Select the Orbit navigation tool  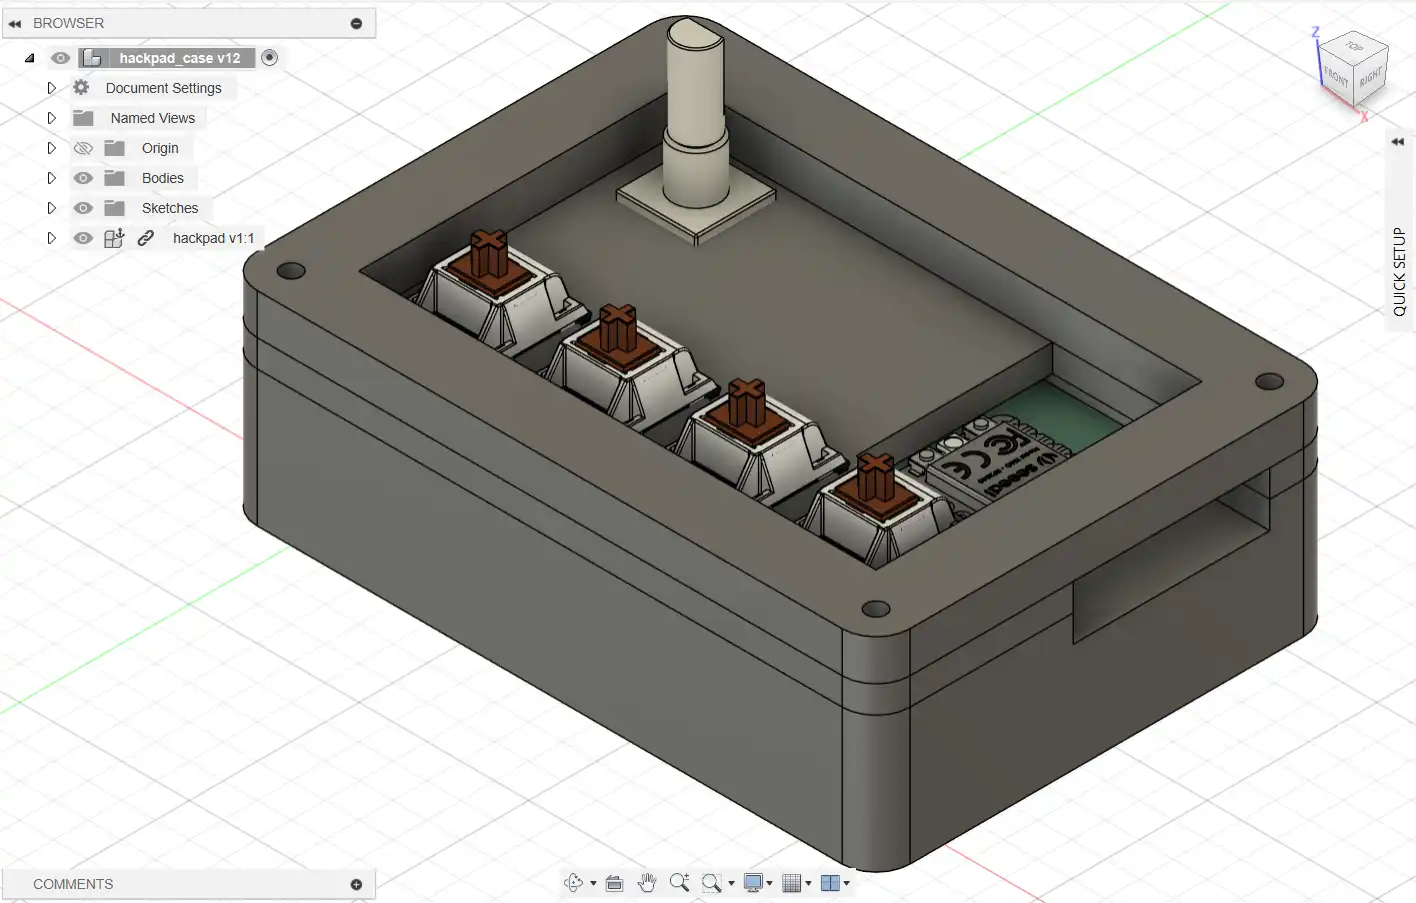pyautogui.click(x=573, y=883)
